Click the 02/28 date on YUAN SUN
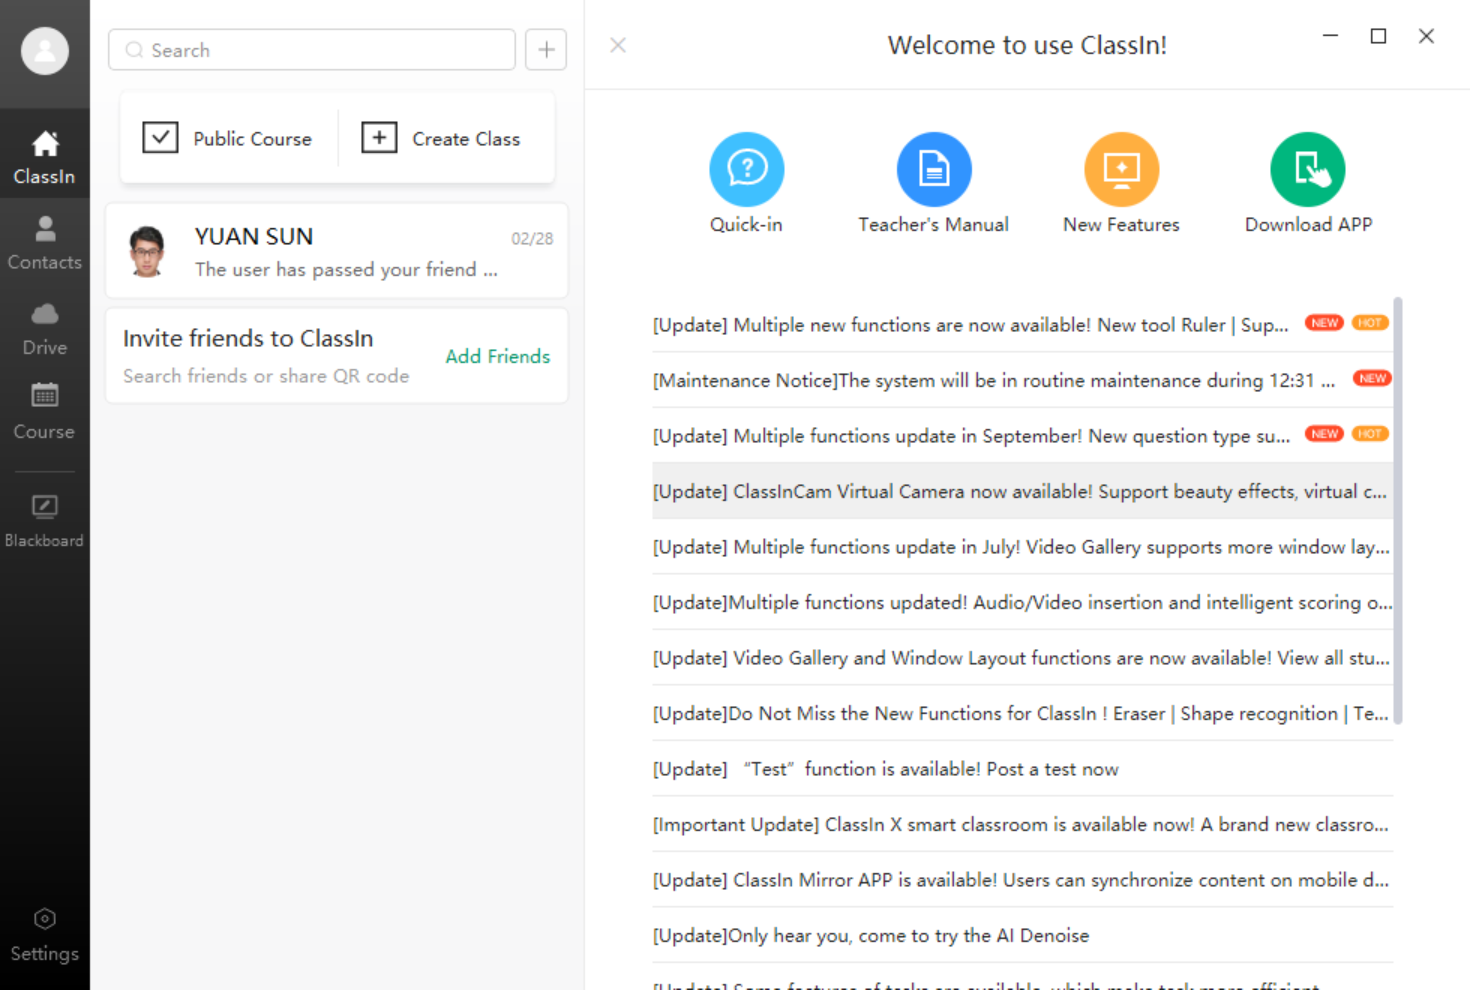 click(x=532, y=239)
